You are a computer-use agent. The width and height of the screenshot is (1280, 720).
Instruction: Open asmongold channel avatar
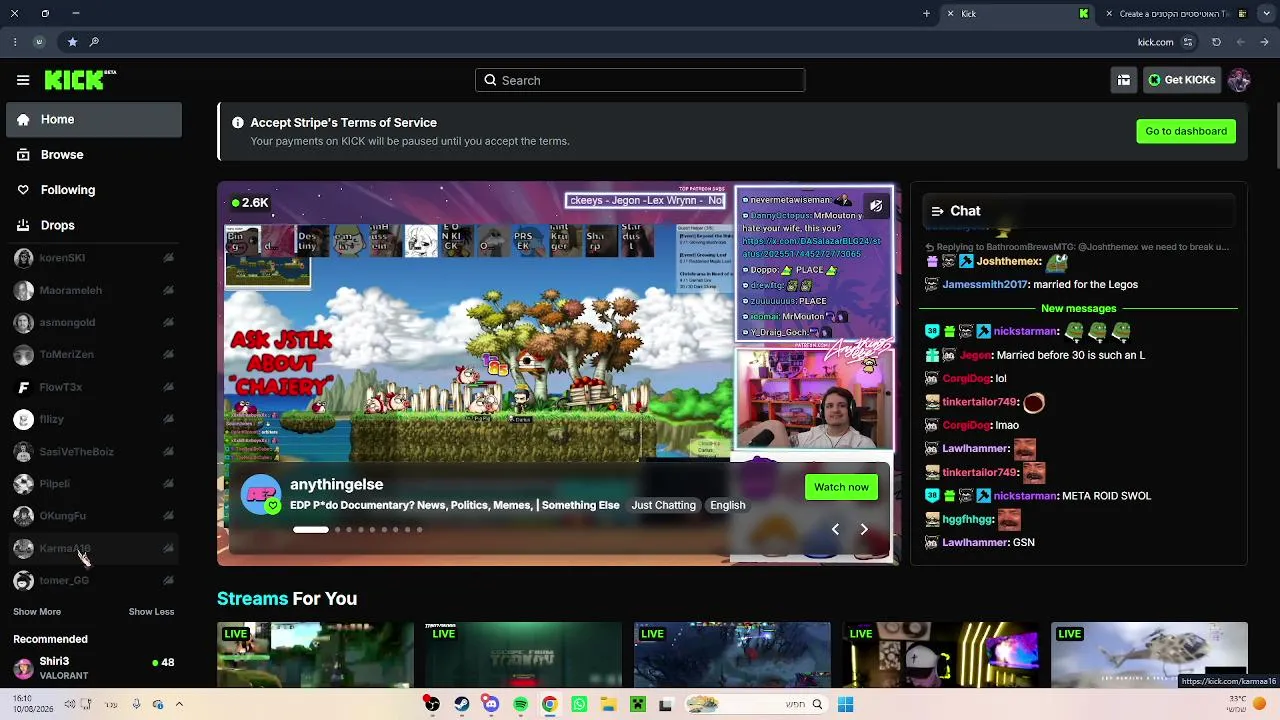click(23, 323)
